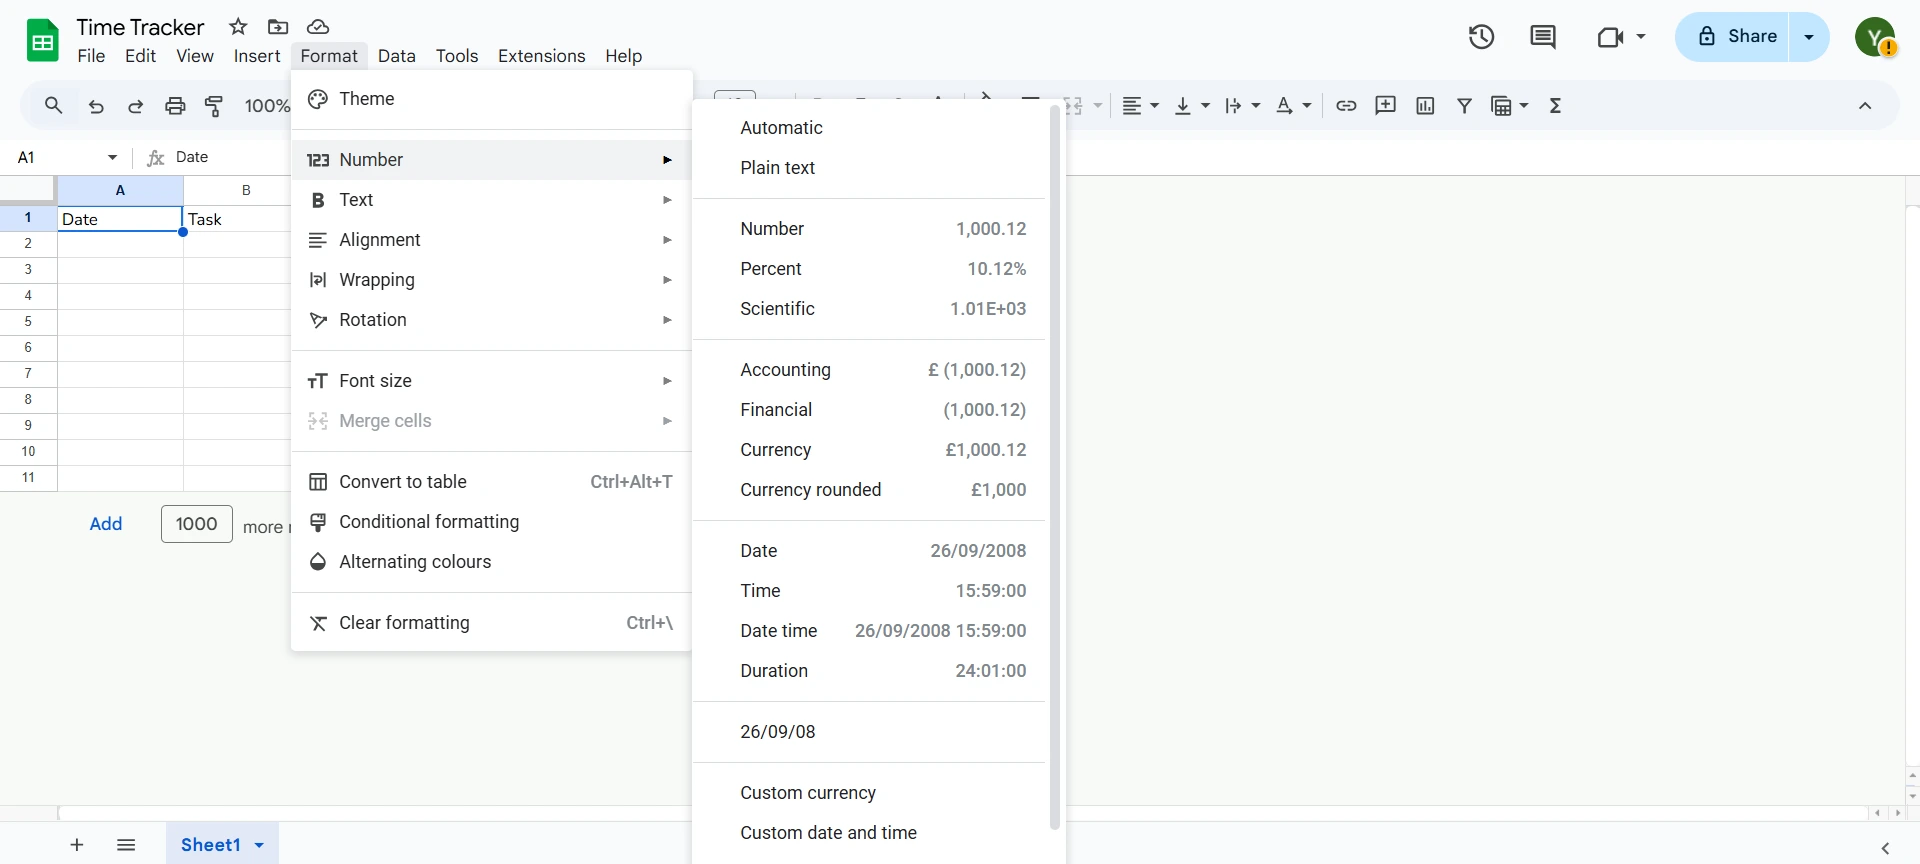Viewport: 1920px width, 864px height.
Task: Apply the Scientific number format
Action: (x=870, y=309)
